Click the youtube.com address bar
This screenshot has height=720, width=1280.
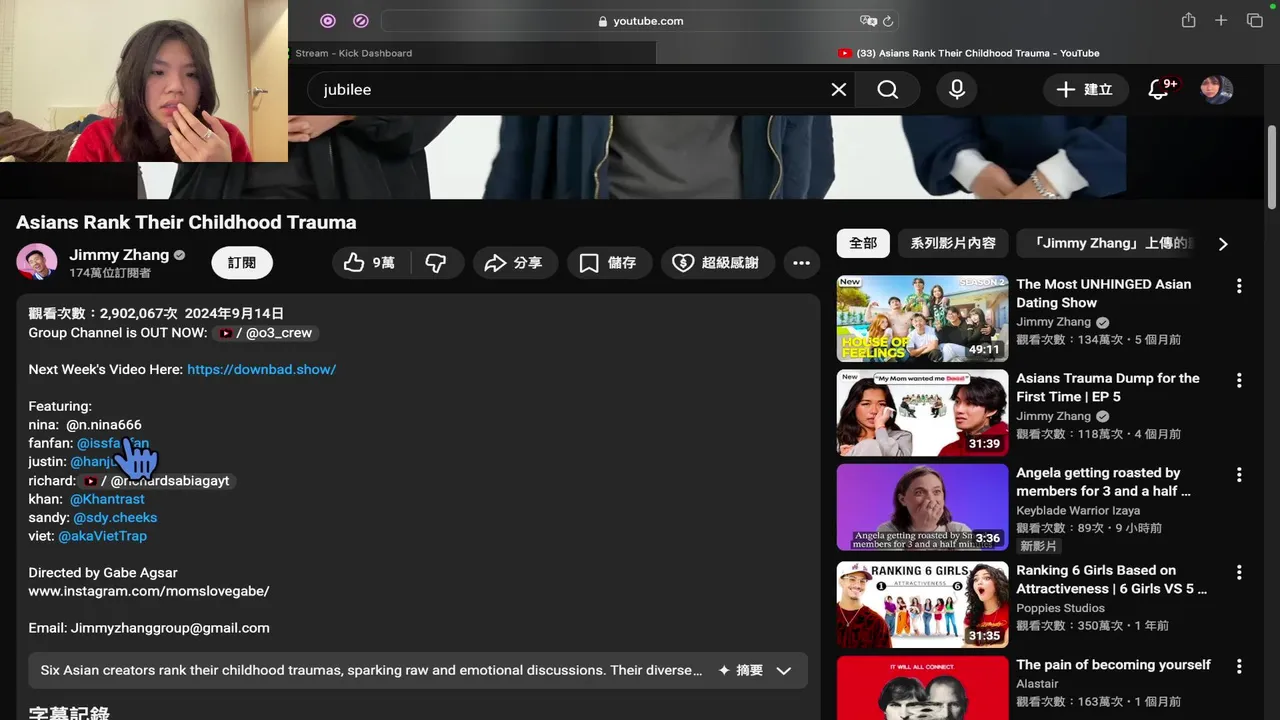click(640, 21)
